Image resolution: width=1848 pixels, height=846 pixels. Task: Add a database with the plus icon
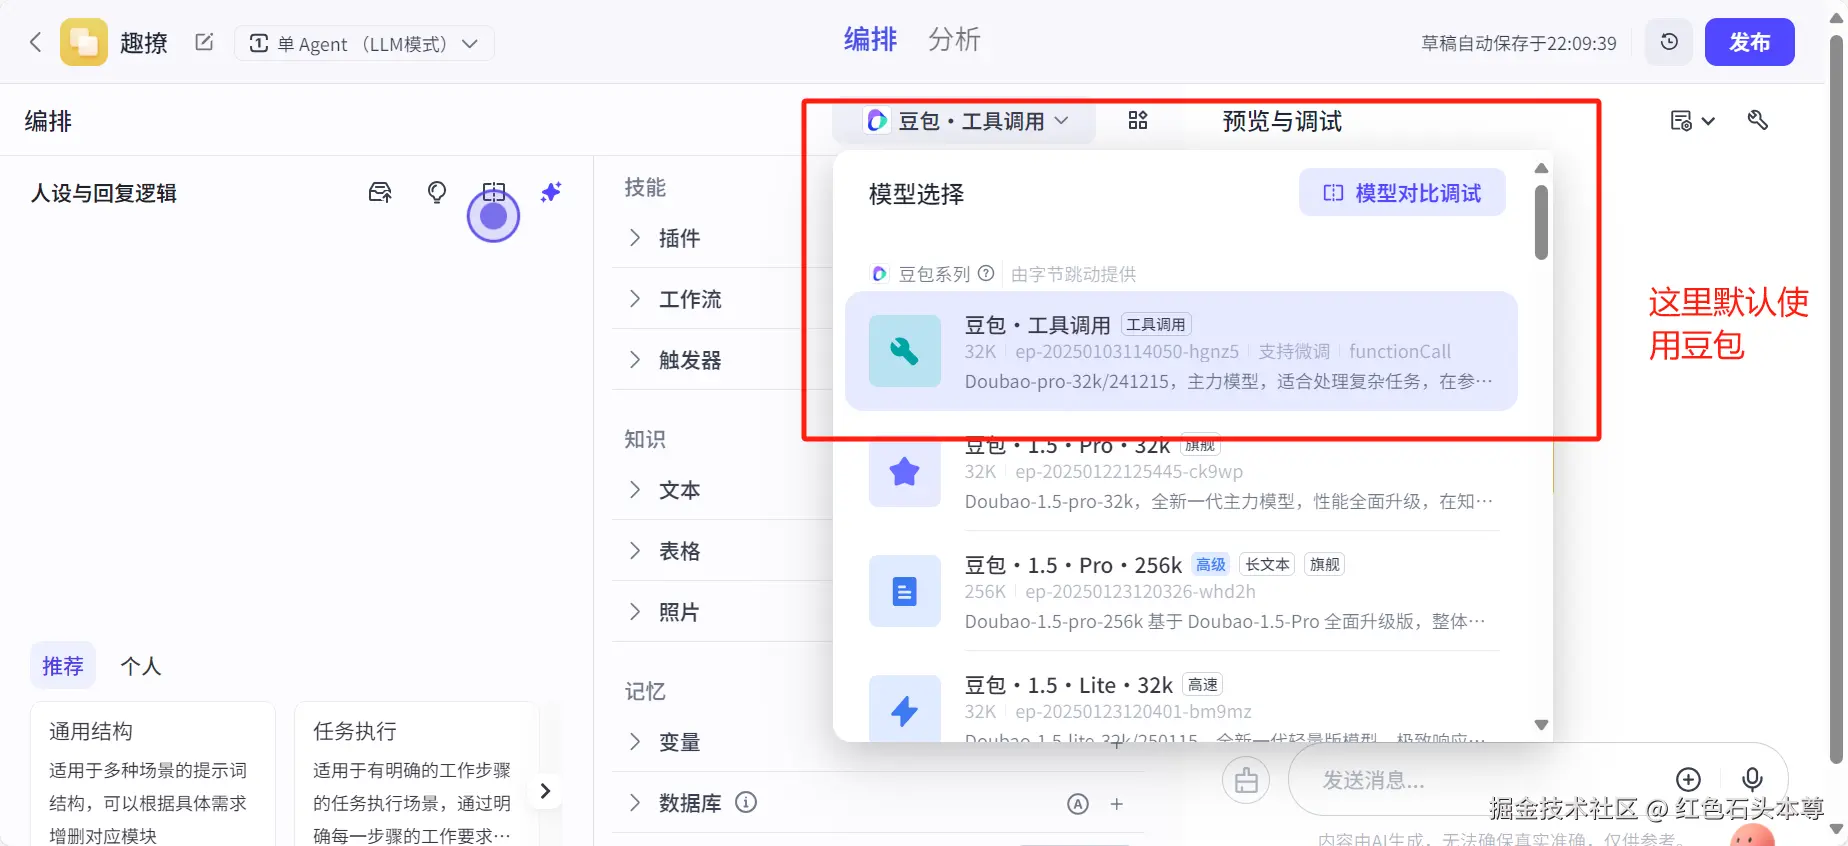[1117, 804]
